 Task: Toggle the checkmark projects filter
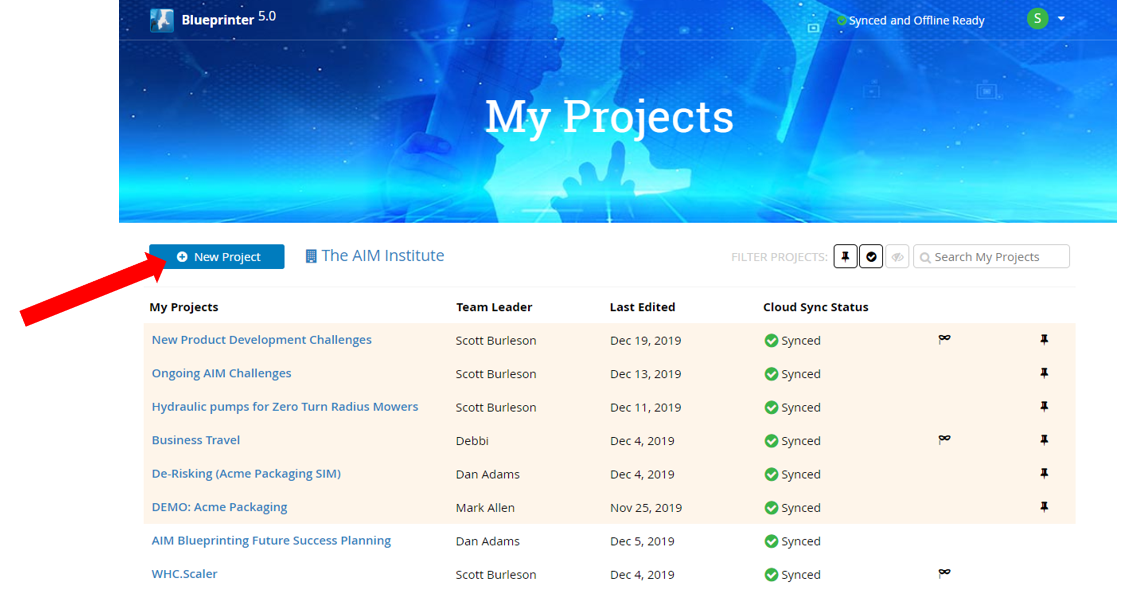click(871, 257)
